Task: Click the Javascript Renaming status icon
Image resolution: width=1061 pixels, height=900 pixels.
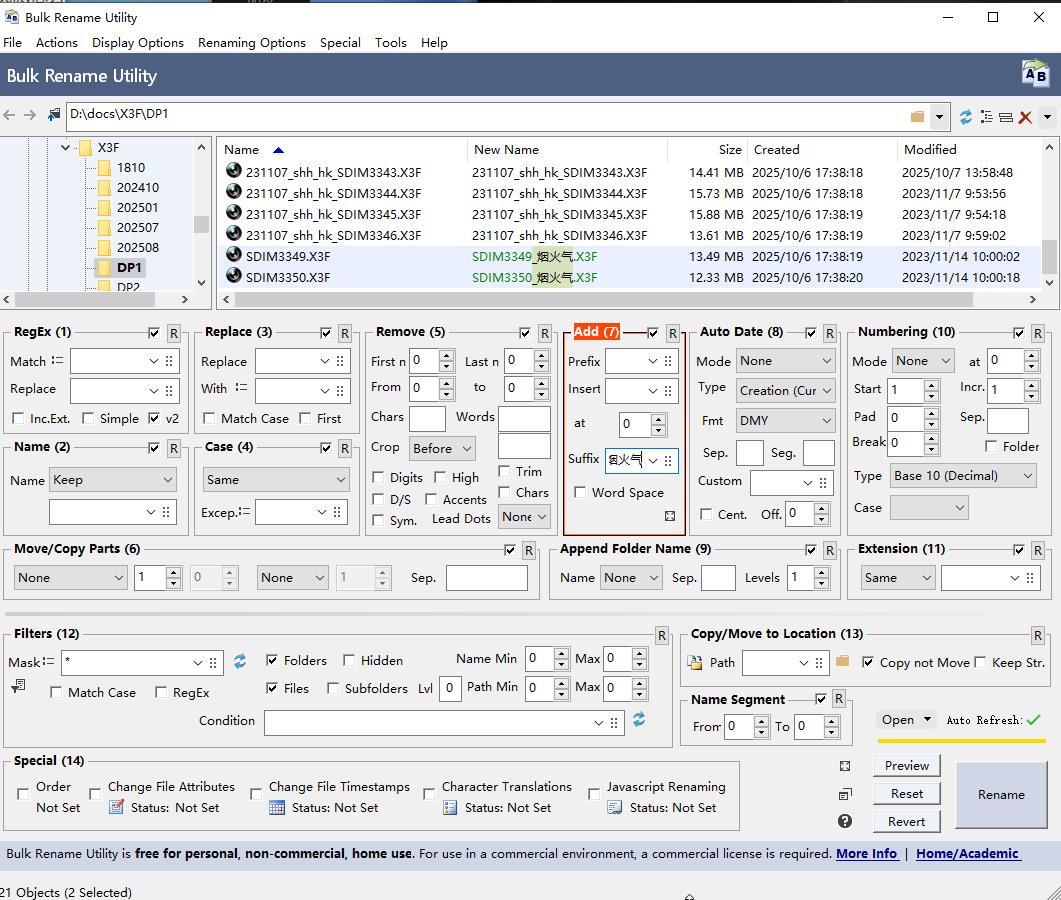Action: point(614,807)
